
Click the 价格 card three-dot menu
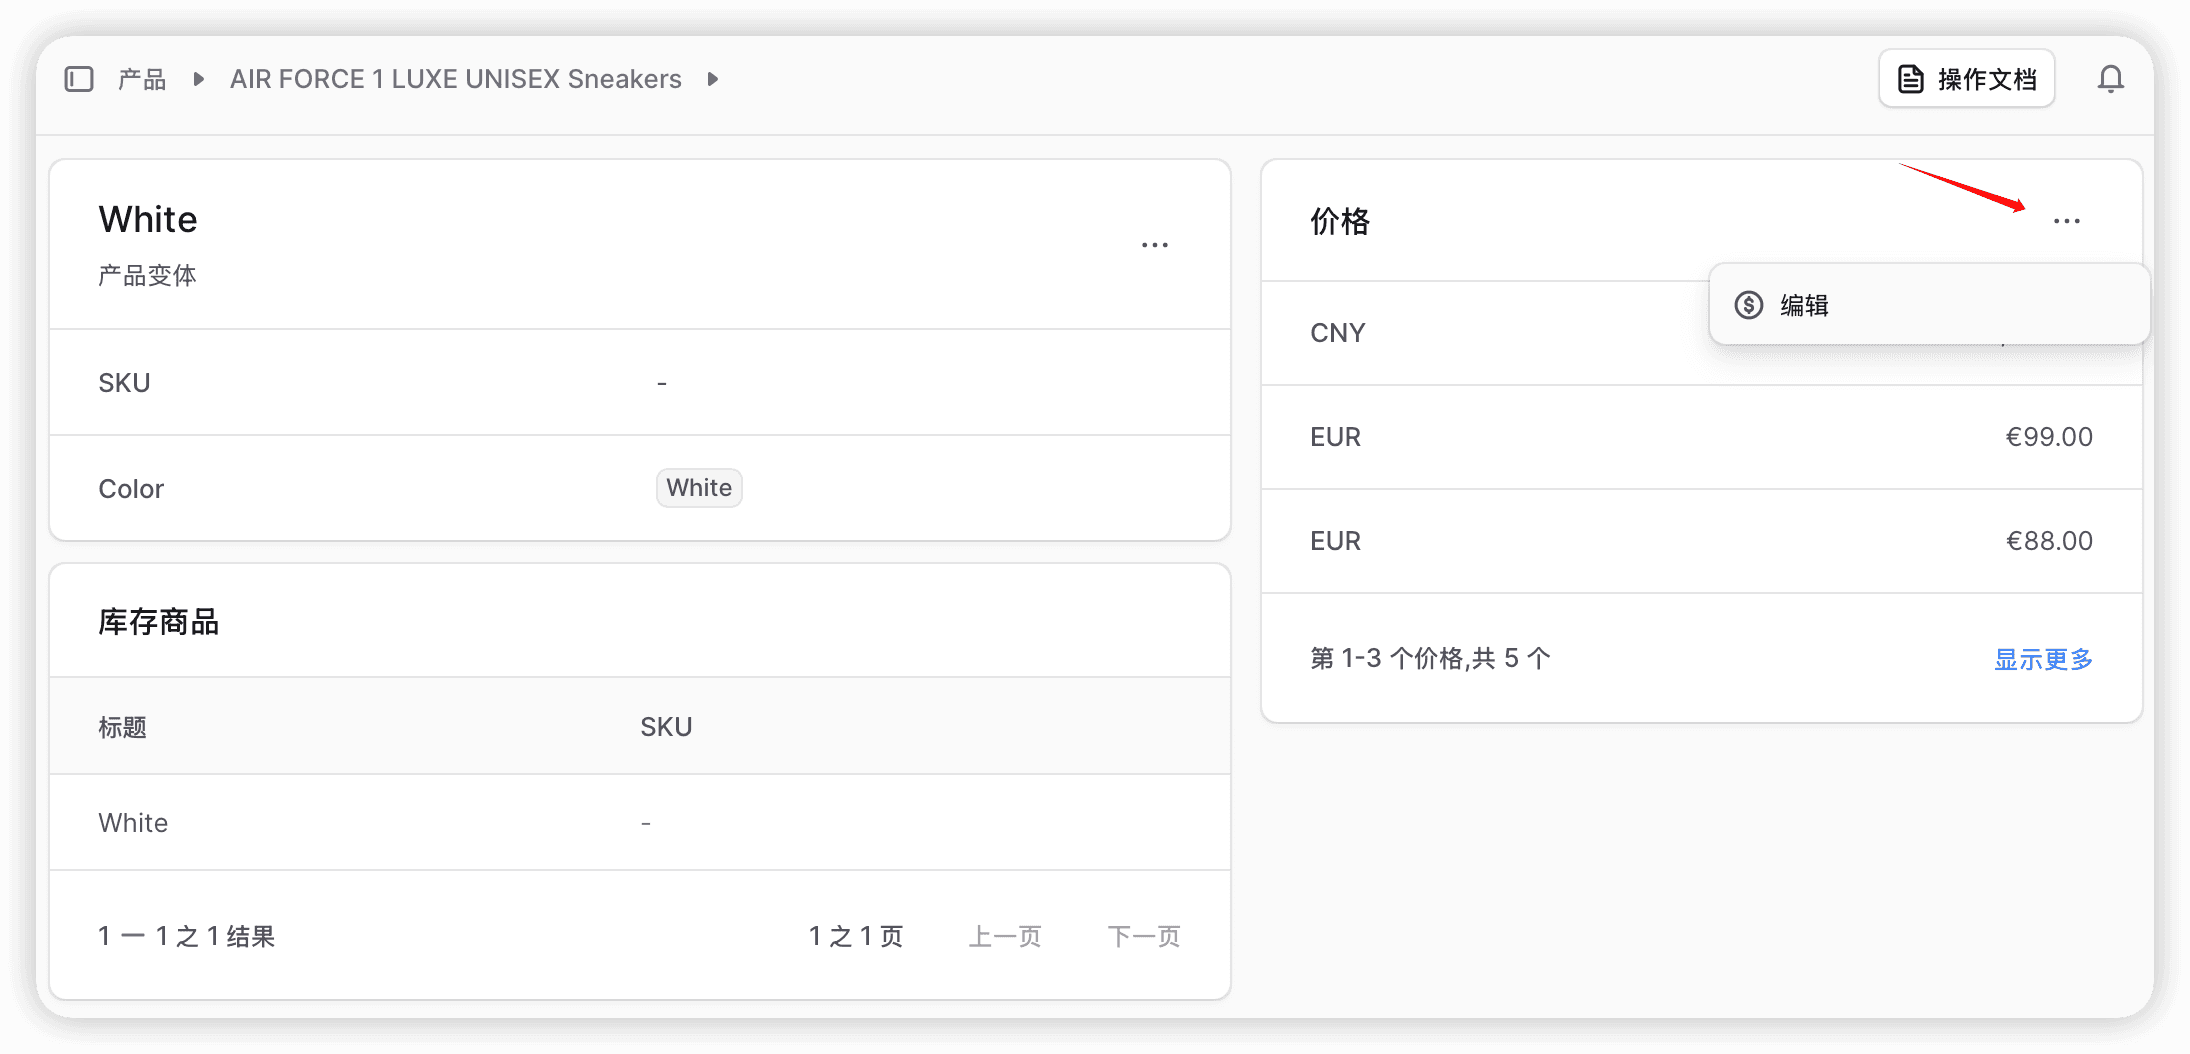coord(2066,221)
